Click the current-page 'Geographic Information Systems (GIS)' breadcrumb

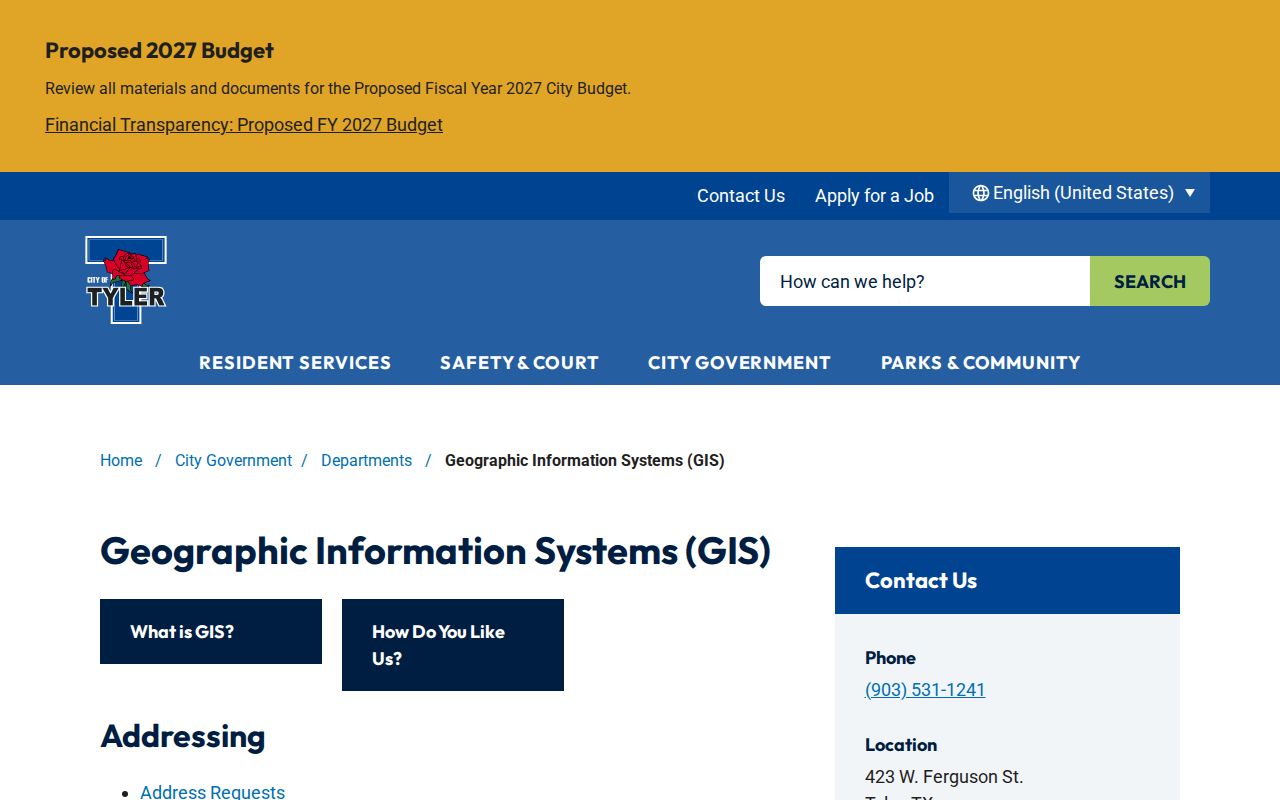(x=585, y=461)
